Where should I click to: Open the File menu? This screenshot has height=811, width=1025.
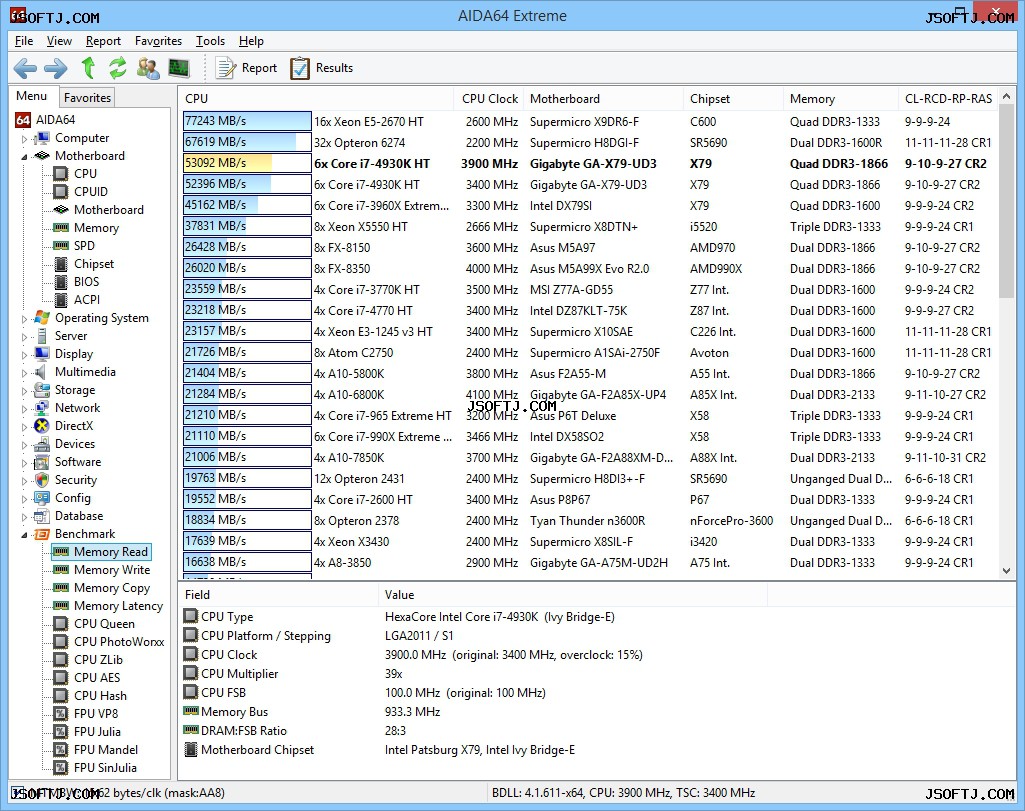click(24, 41)
